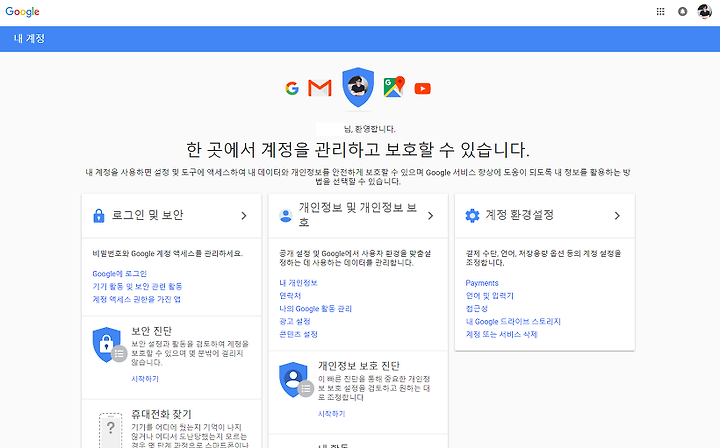Screen dimensions: 720x448
Task: Click the 휴대전화 찾기 card title
Action: [161, 414]
